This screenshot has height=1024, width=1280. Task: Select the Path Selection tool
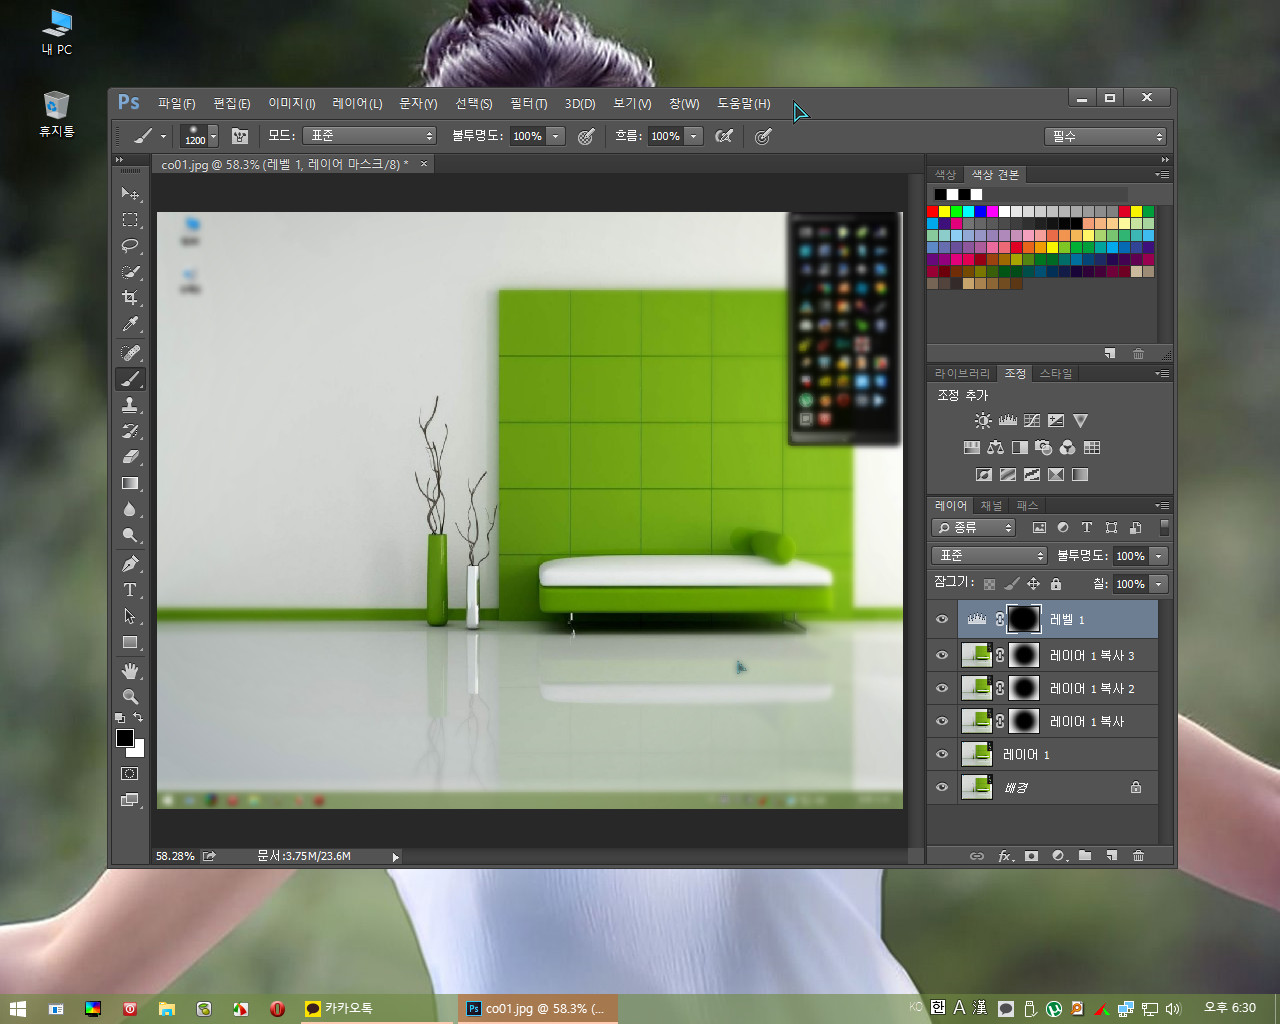coord(130,616)
